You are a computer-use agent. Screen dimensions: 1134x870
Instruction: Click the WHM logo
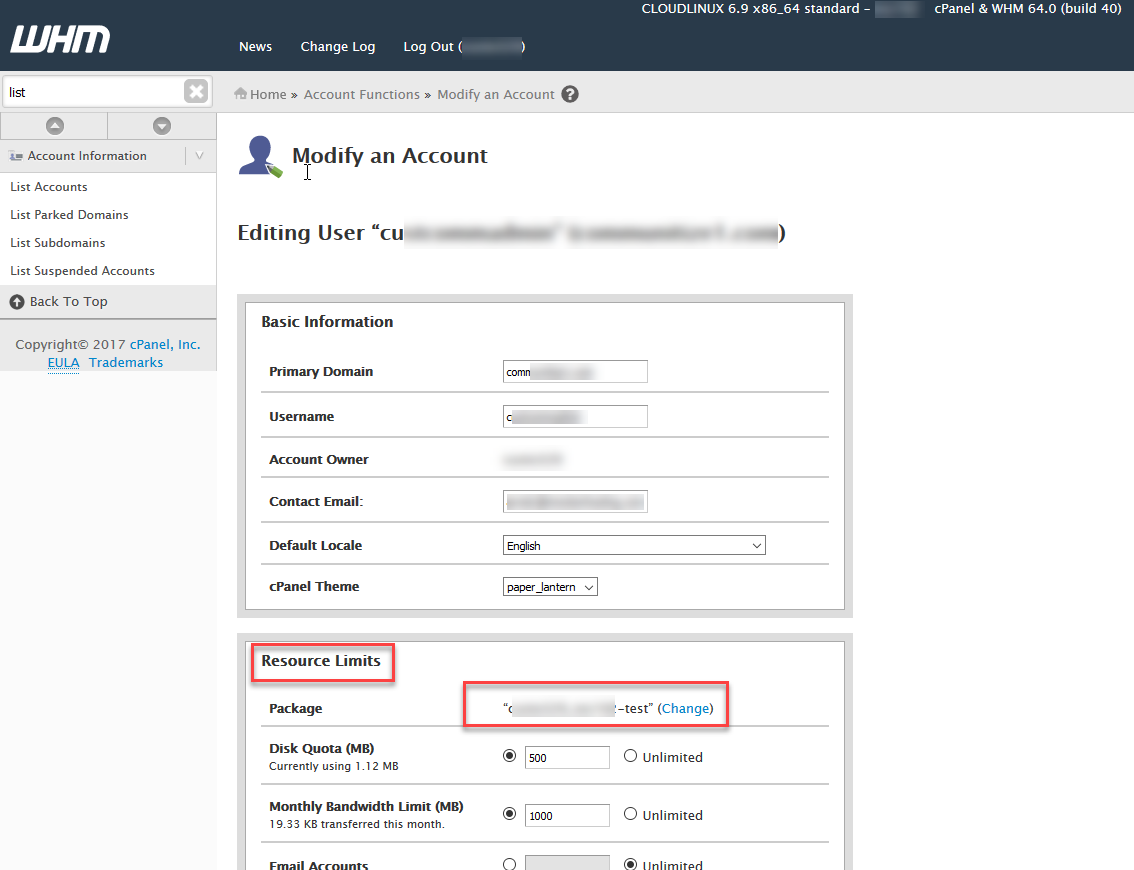[60, 40]
